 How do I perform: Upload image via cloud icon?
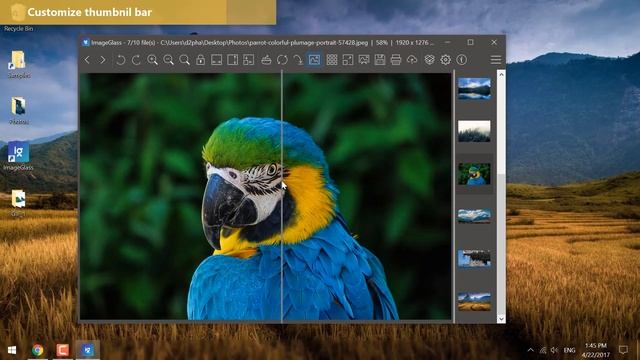412,60
